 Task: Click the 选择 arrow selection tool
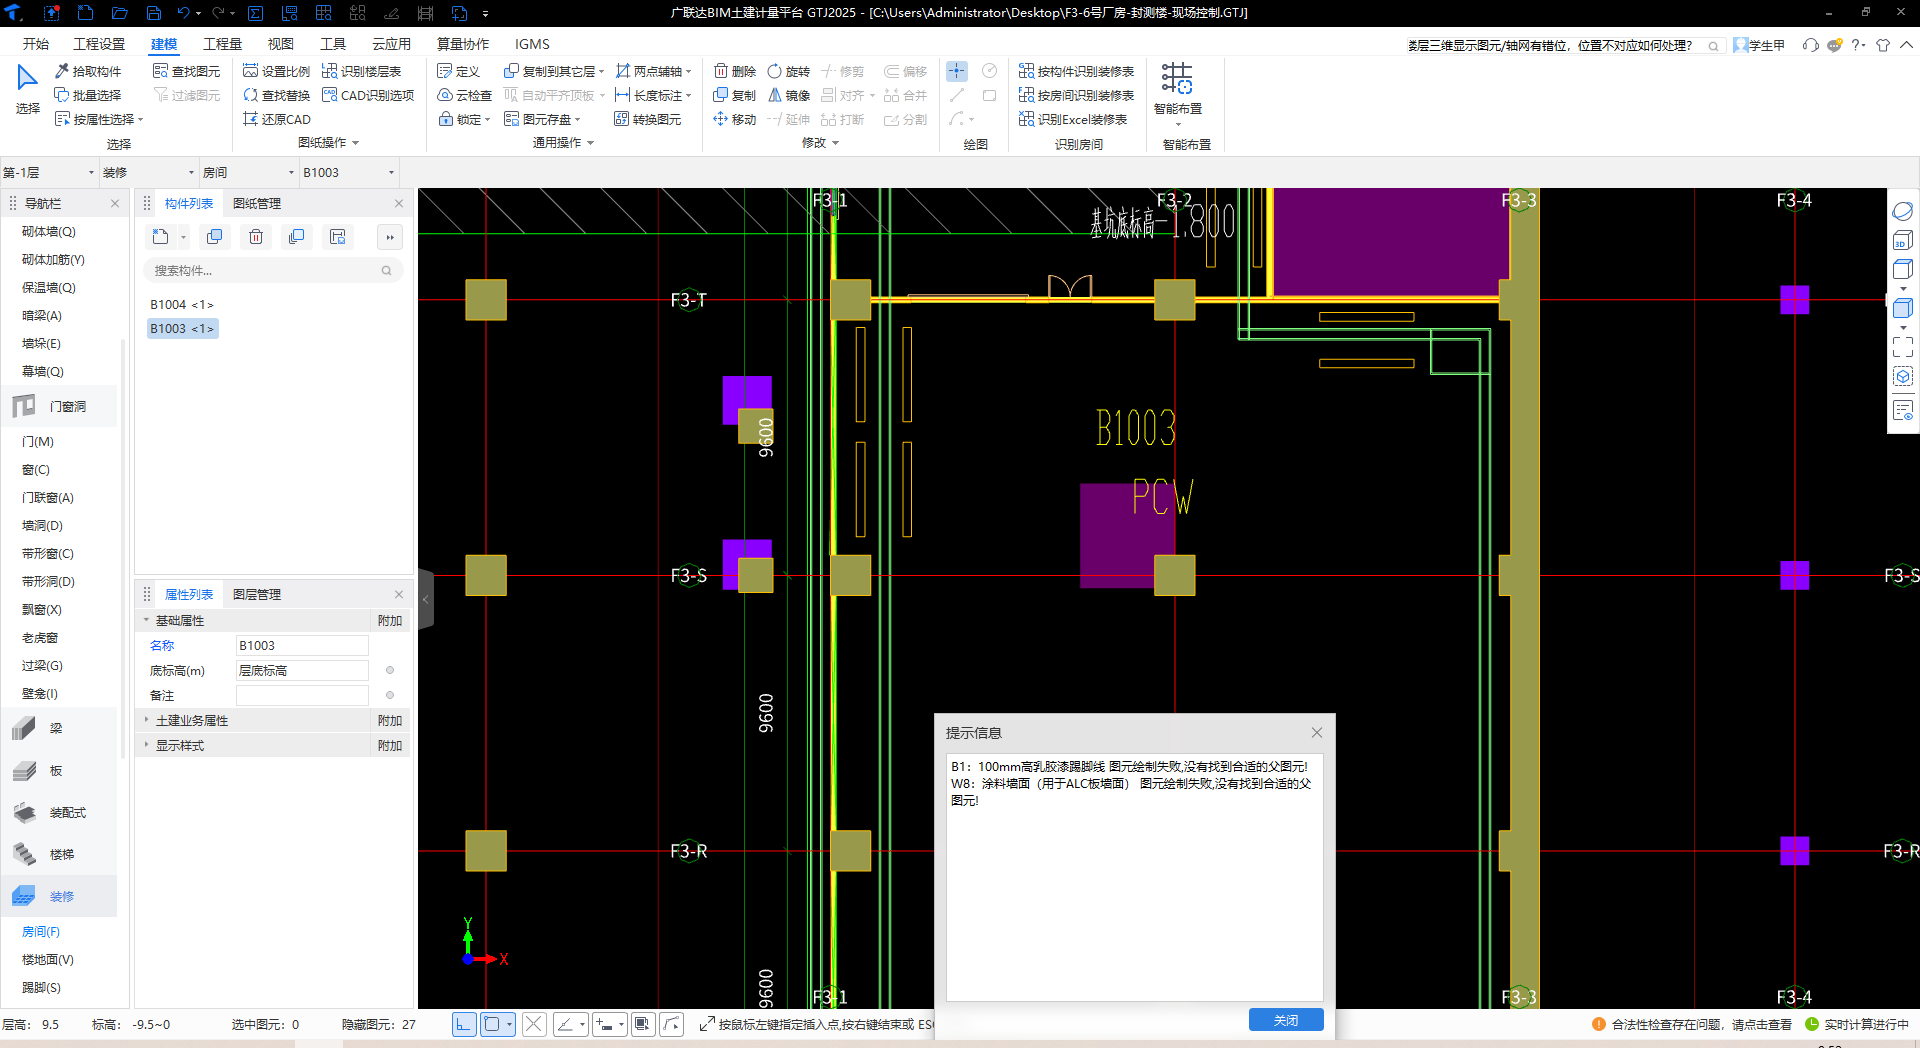[x=27, y=90]
